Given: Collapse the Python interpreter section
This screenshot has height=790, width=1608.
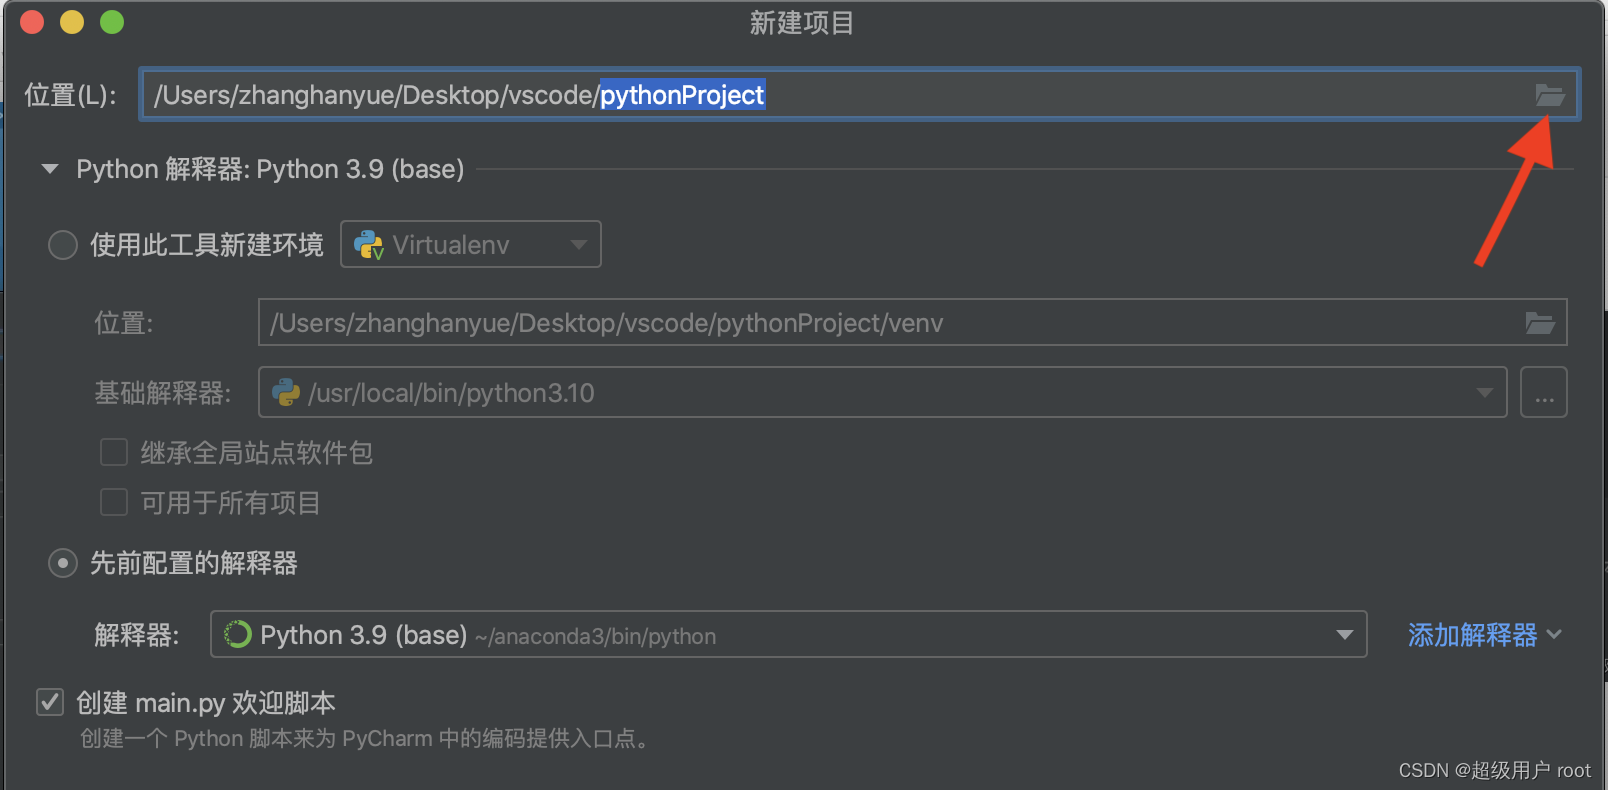Looking at the screenshot, I should pyautogui.click(x=50, y=169).
